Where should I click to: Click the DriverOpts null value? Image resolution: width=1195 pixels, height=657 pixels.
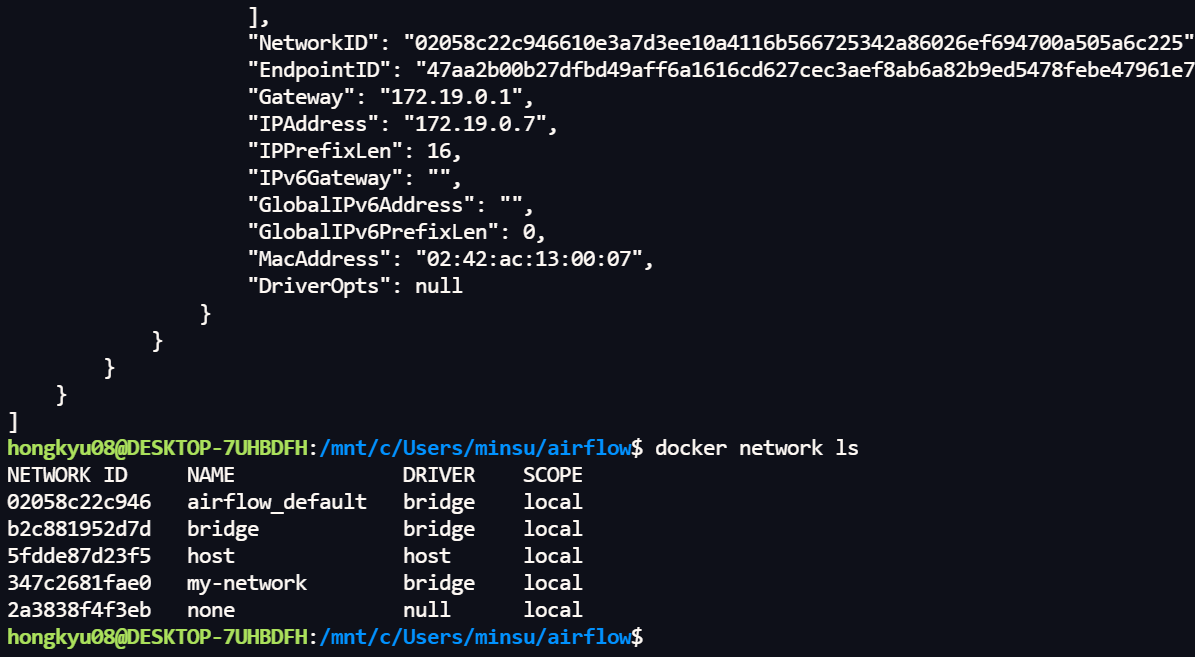439,286
